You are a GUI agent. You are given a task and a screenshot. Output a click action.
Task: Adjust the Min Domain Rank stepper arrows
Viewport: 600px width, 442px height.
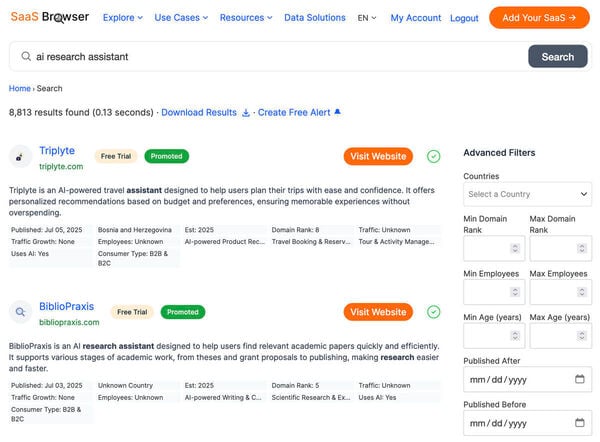click(x=515, y=248)
